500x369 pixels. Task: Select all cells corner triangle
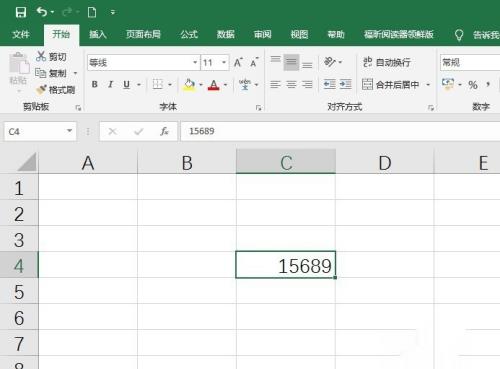(x=26, y=162)
